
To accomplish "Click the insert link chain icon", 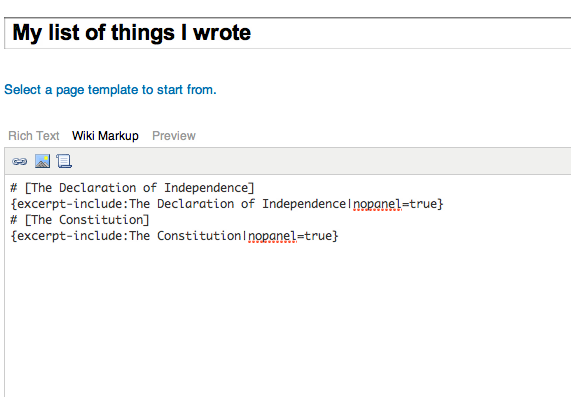I will [x=19, y=161].
